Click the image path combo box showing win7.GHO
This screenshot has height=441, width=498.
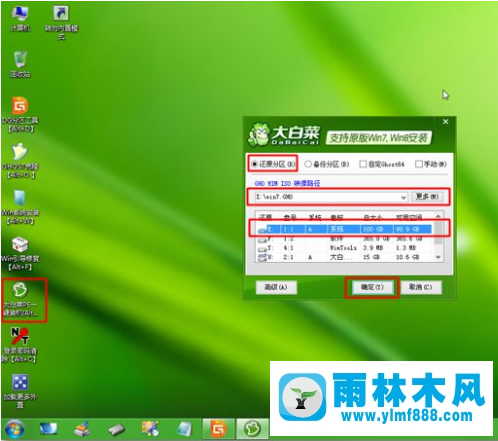click(331, 197)
